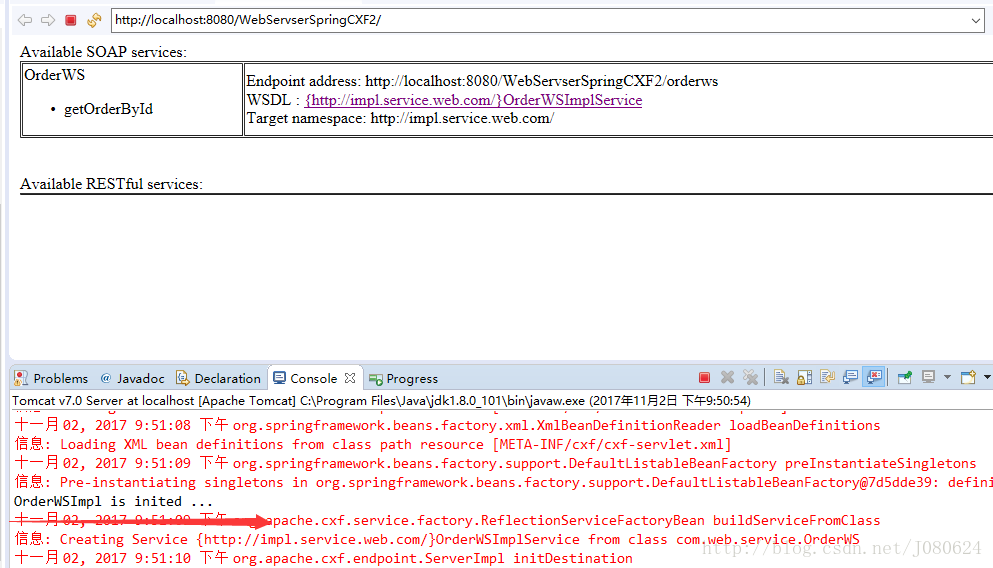Image resolution: width=993 pixels, height=568 pixels.
Task: Go back in the internal browser
Action: [25, 20]
